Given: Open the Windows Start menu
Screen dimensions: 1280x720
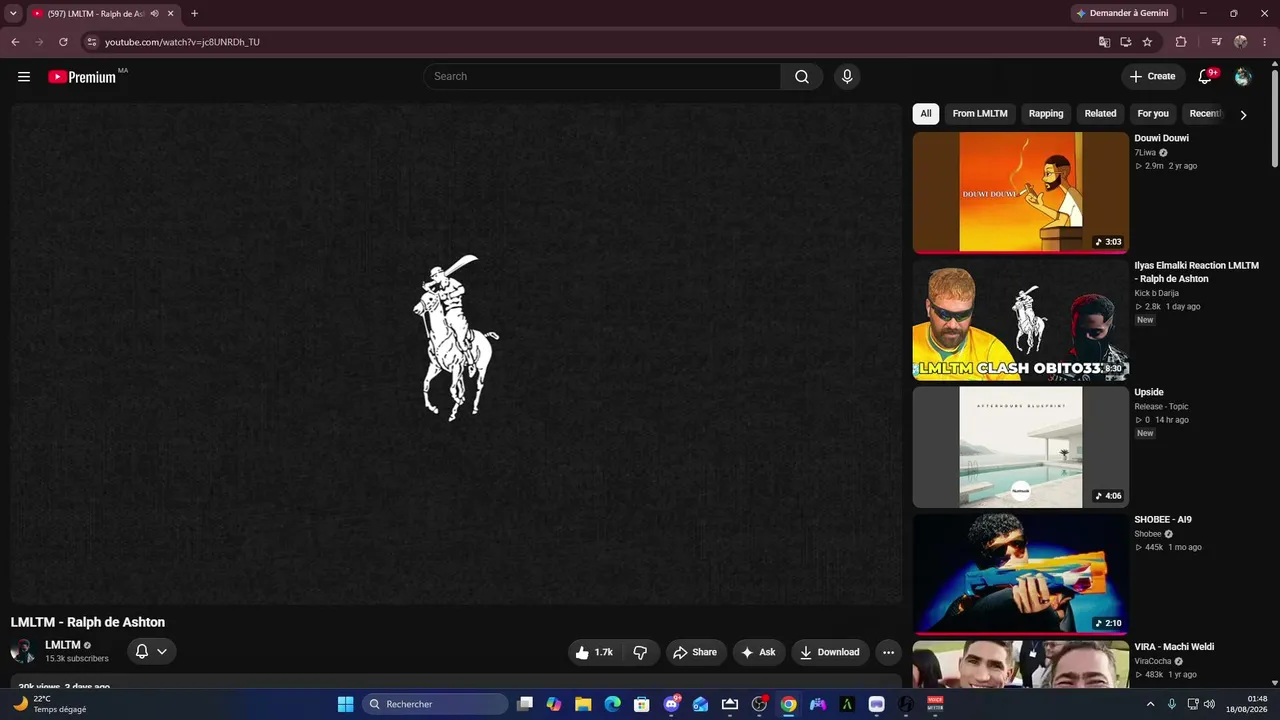Looking at the screenshot, I should (x=345, y=704).
